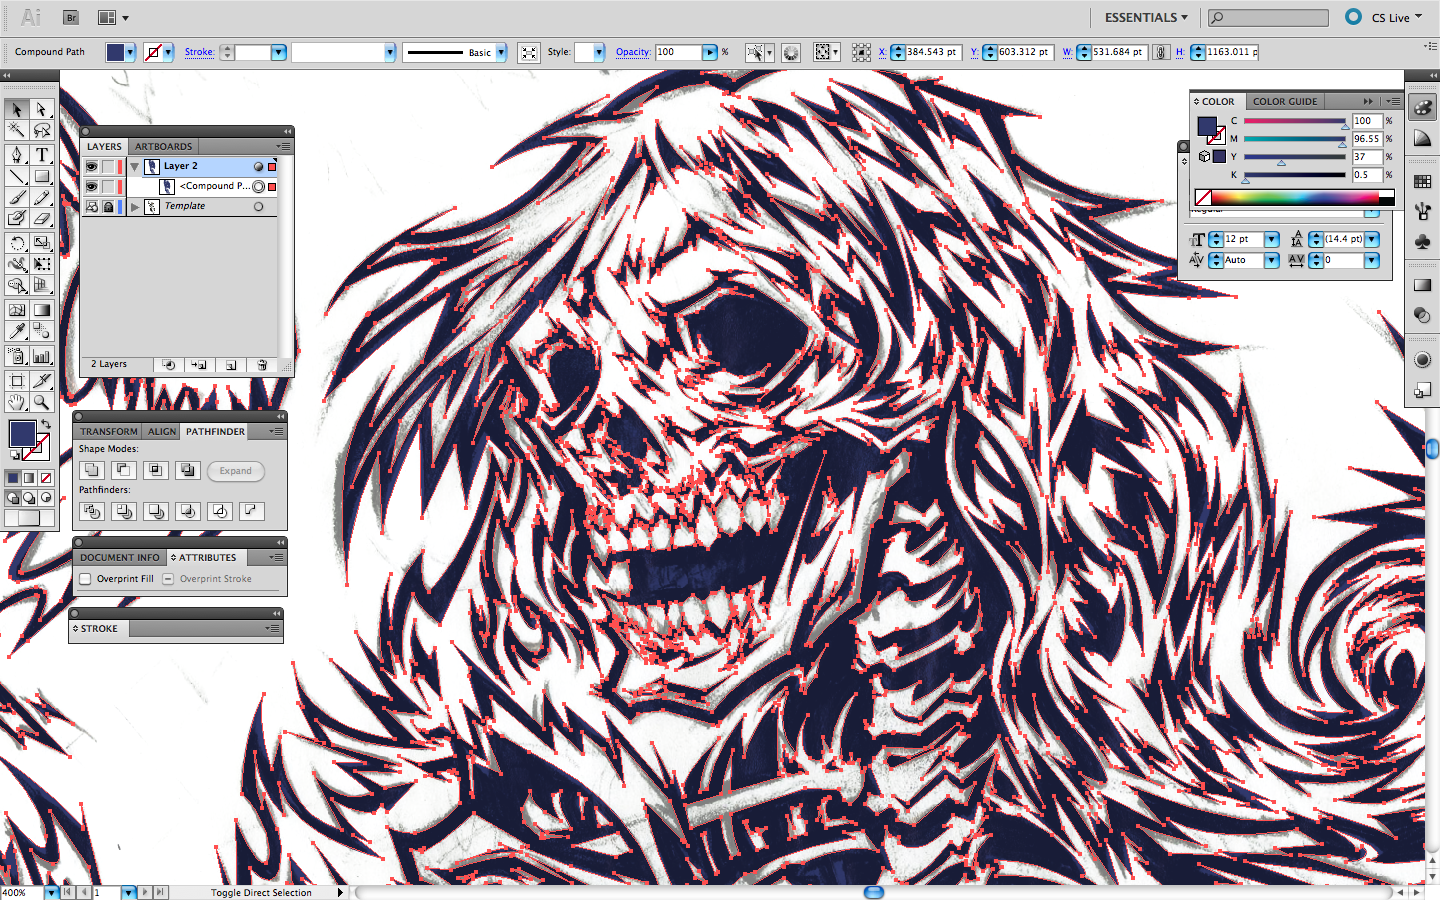This screenshot has width=1440, height=900.
Task: Click target circle of Layer 2
Action: (x=258, y=166)
